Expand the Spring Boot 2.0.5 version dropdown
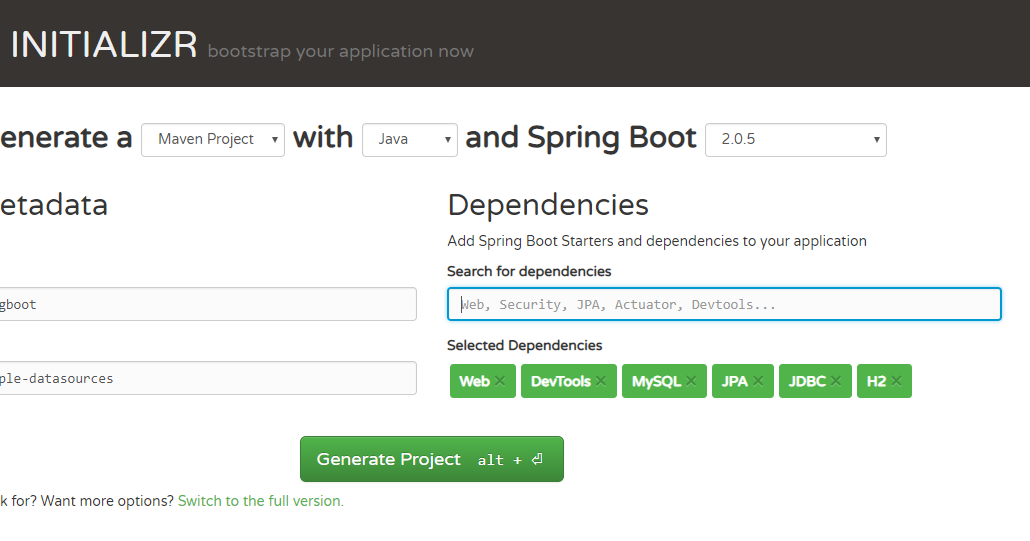Screen dimensions: 1030x541 point(795,139)
